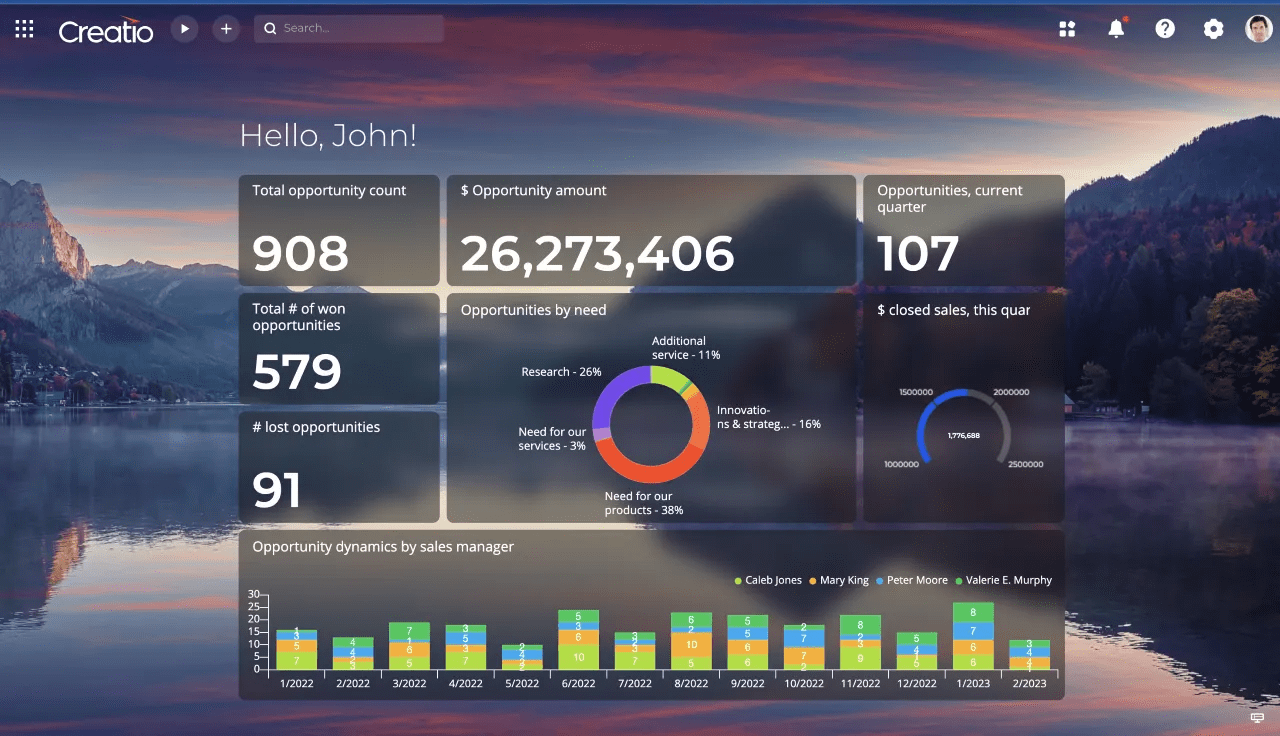The width and height of the screenshot is (1280, 736).
Task: Click the plus quick-add button
Action: [x=226, y=29]
